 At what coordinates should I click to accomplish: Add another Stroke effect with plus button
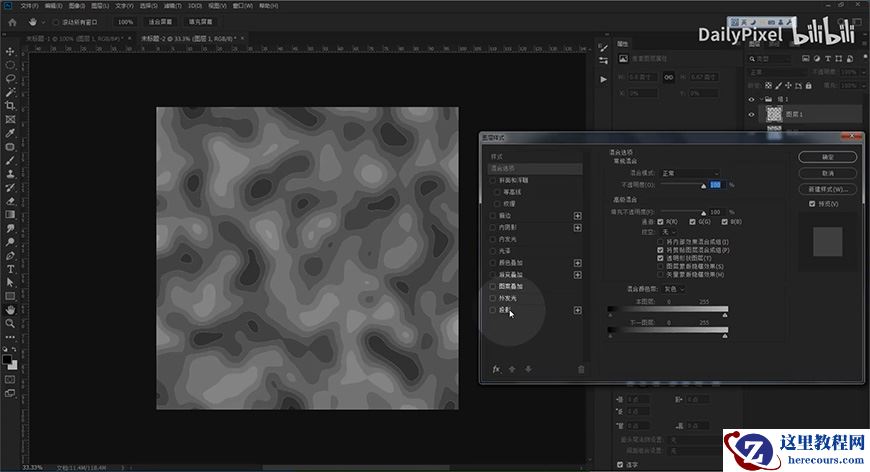tap(578, 216)
